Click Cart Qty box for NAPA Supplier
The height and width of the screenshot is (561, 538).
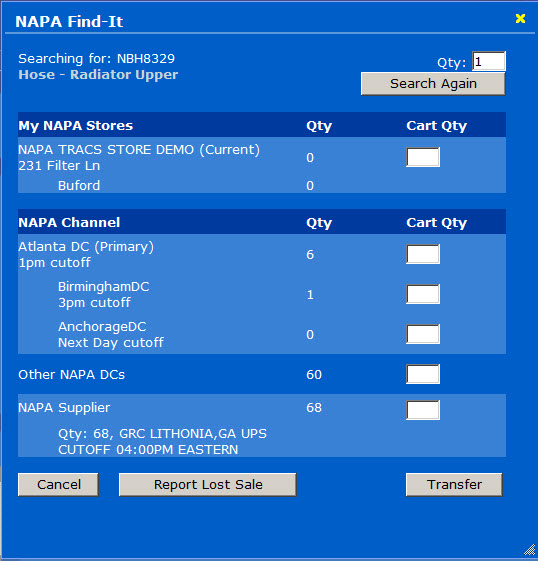tap(423, 410)
